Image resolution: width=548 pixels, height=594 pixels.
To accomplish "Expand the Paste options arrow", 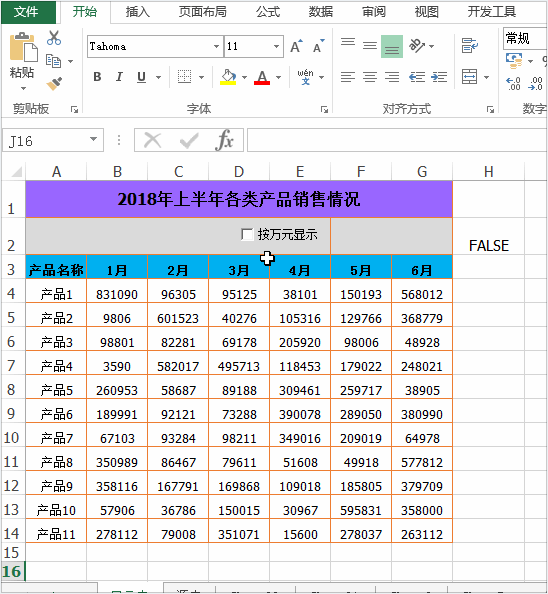I will [23, 88].
